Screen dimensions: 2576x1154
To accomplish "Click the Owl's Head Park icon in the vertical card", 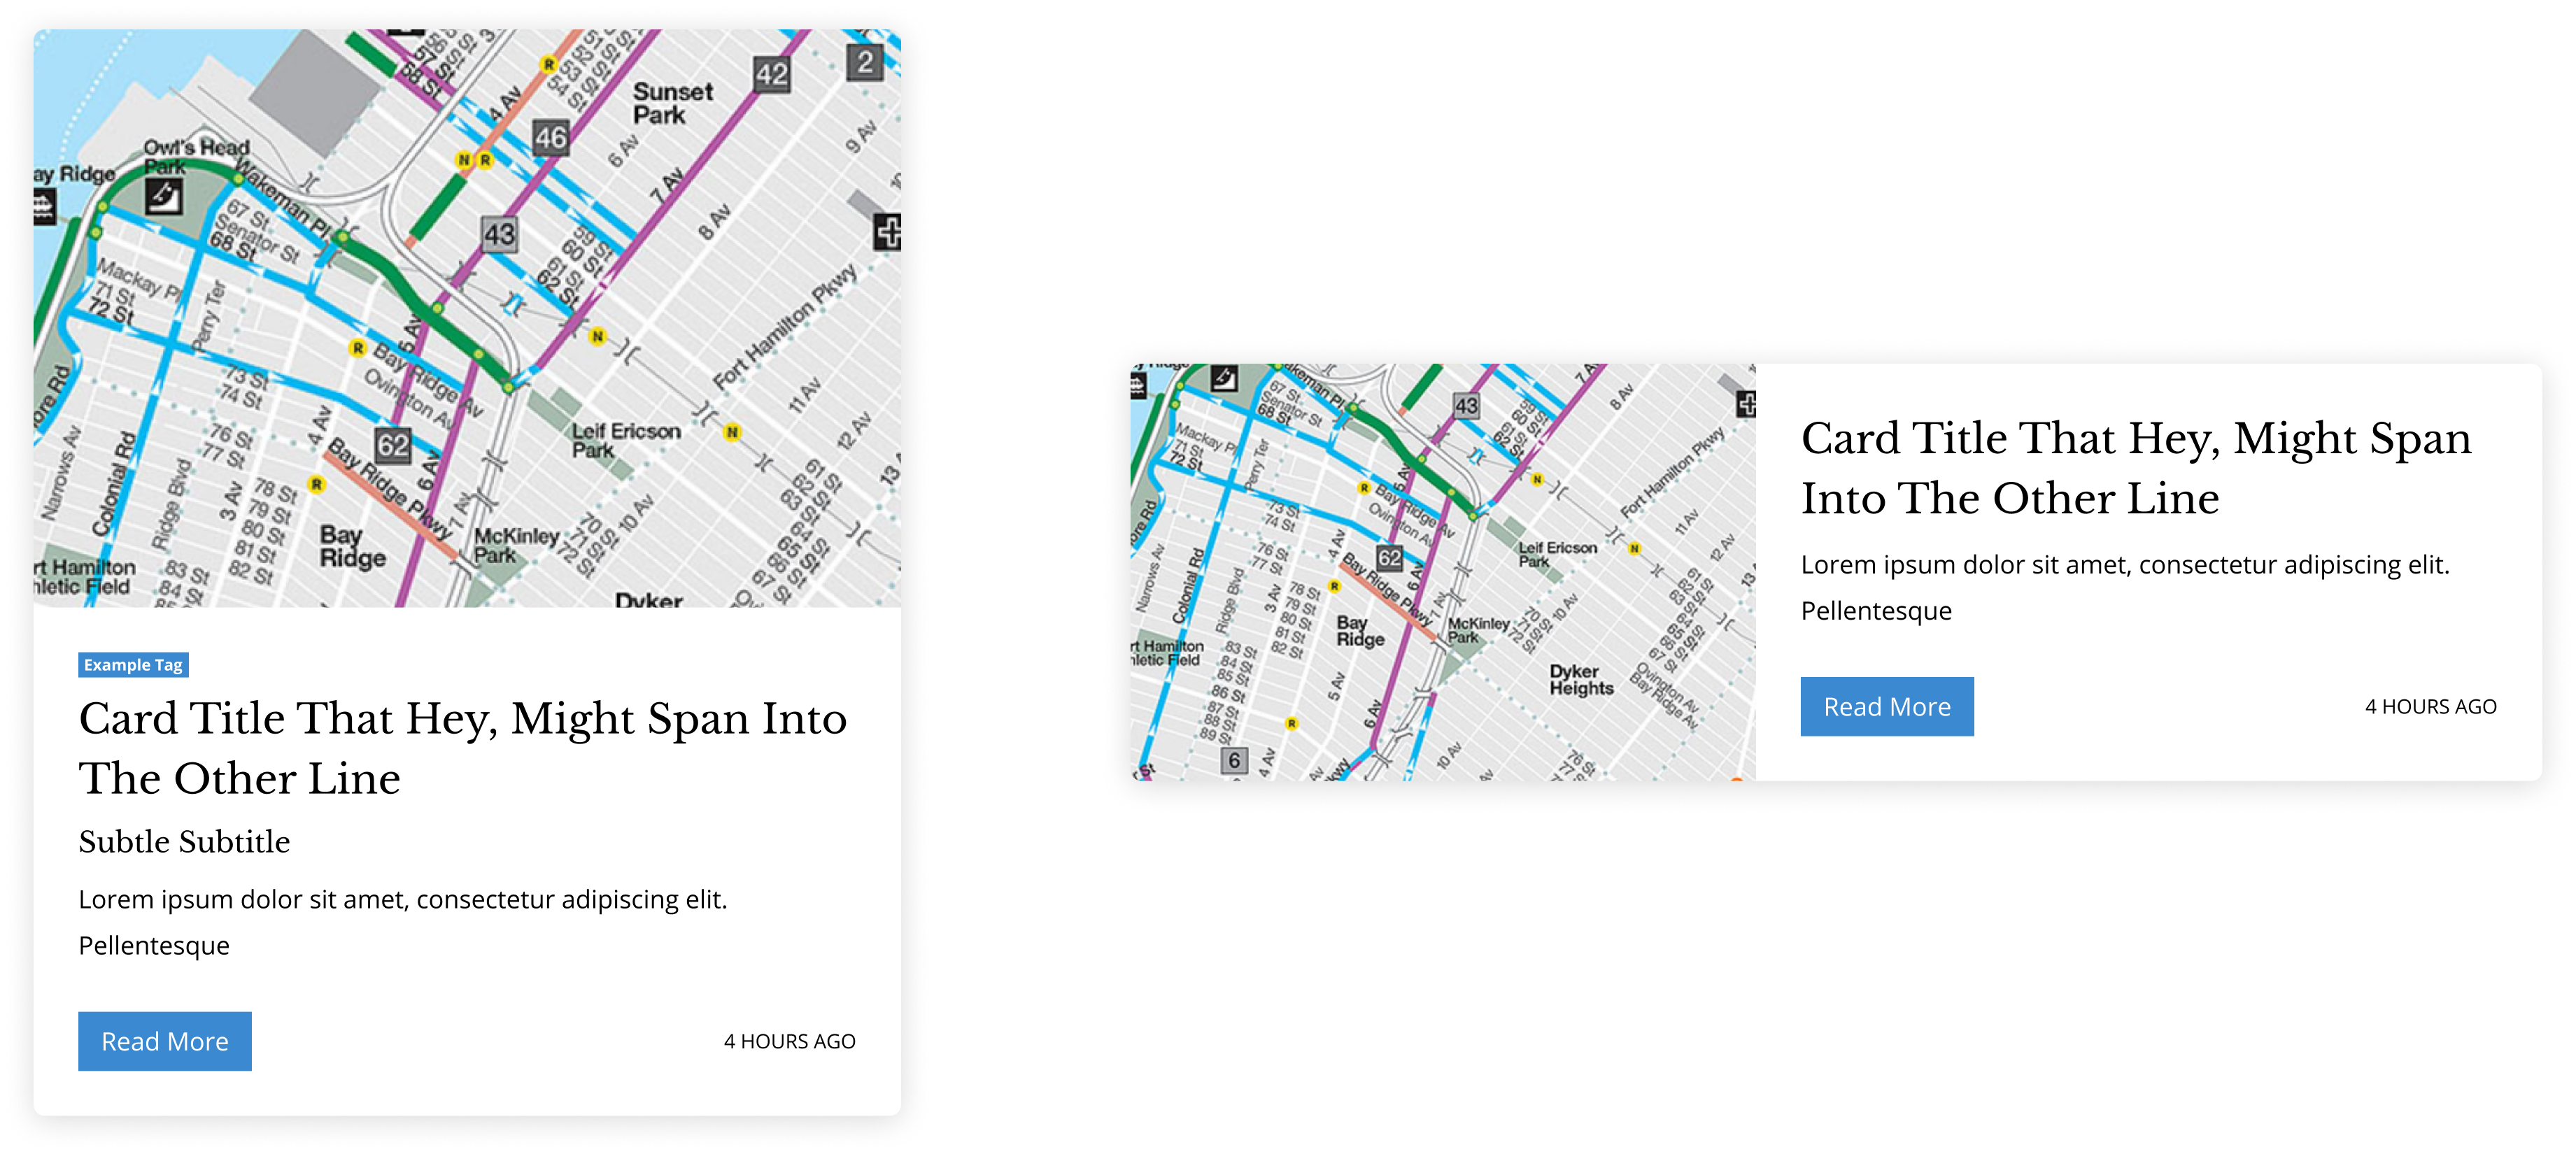I will pos(163,196).
